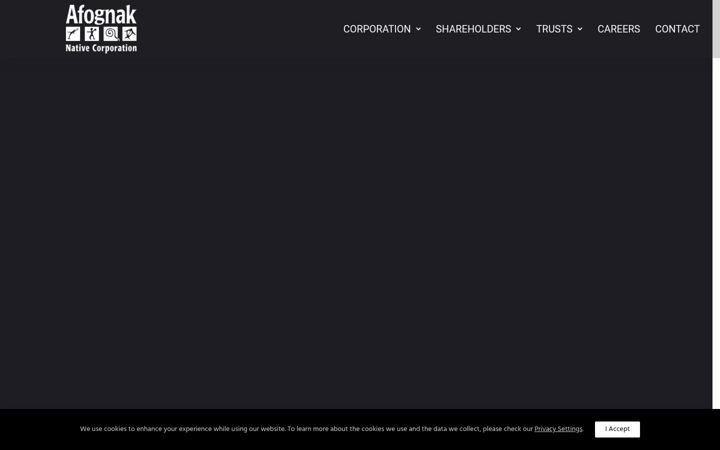The height and width of the screenshot is (450, 720).
Task: Expand the Trusts dropdown chevron
Action: pyautogui.click(x=580, y=29)
